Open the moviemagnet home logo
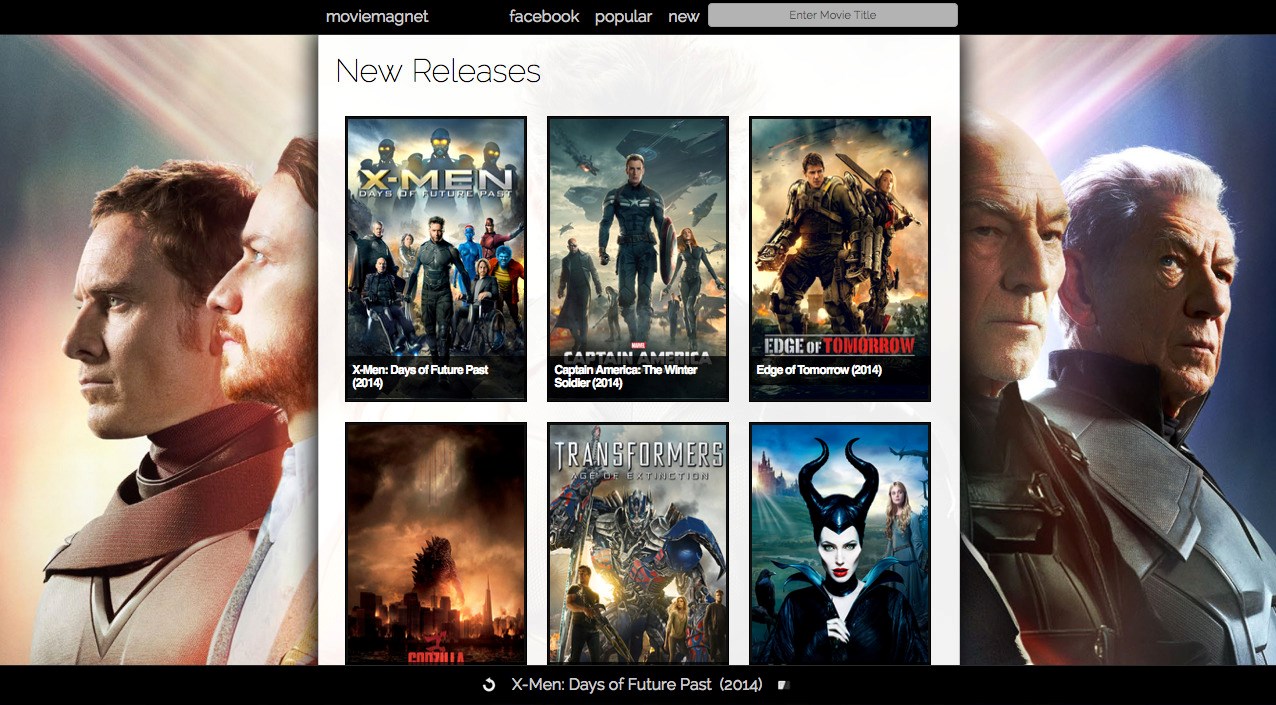 click(377, 16)
